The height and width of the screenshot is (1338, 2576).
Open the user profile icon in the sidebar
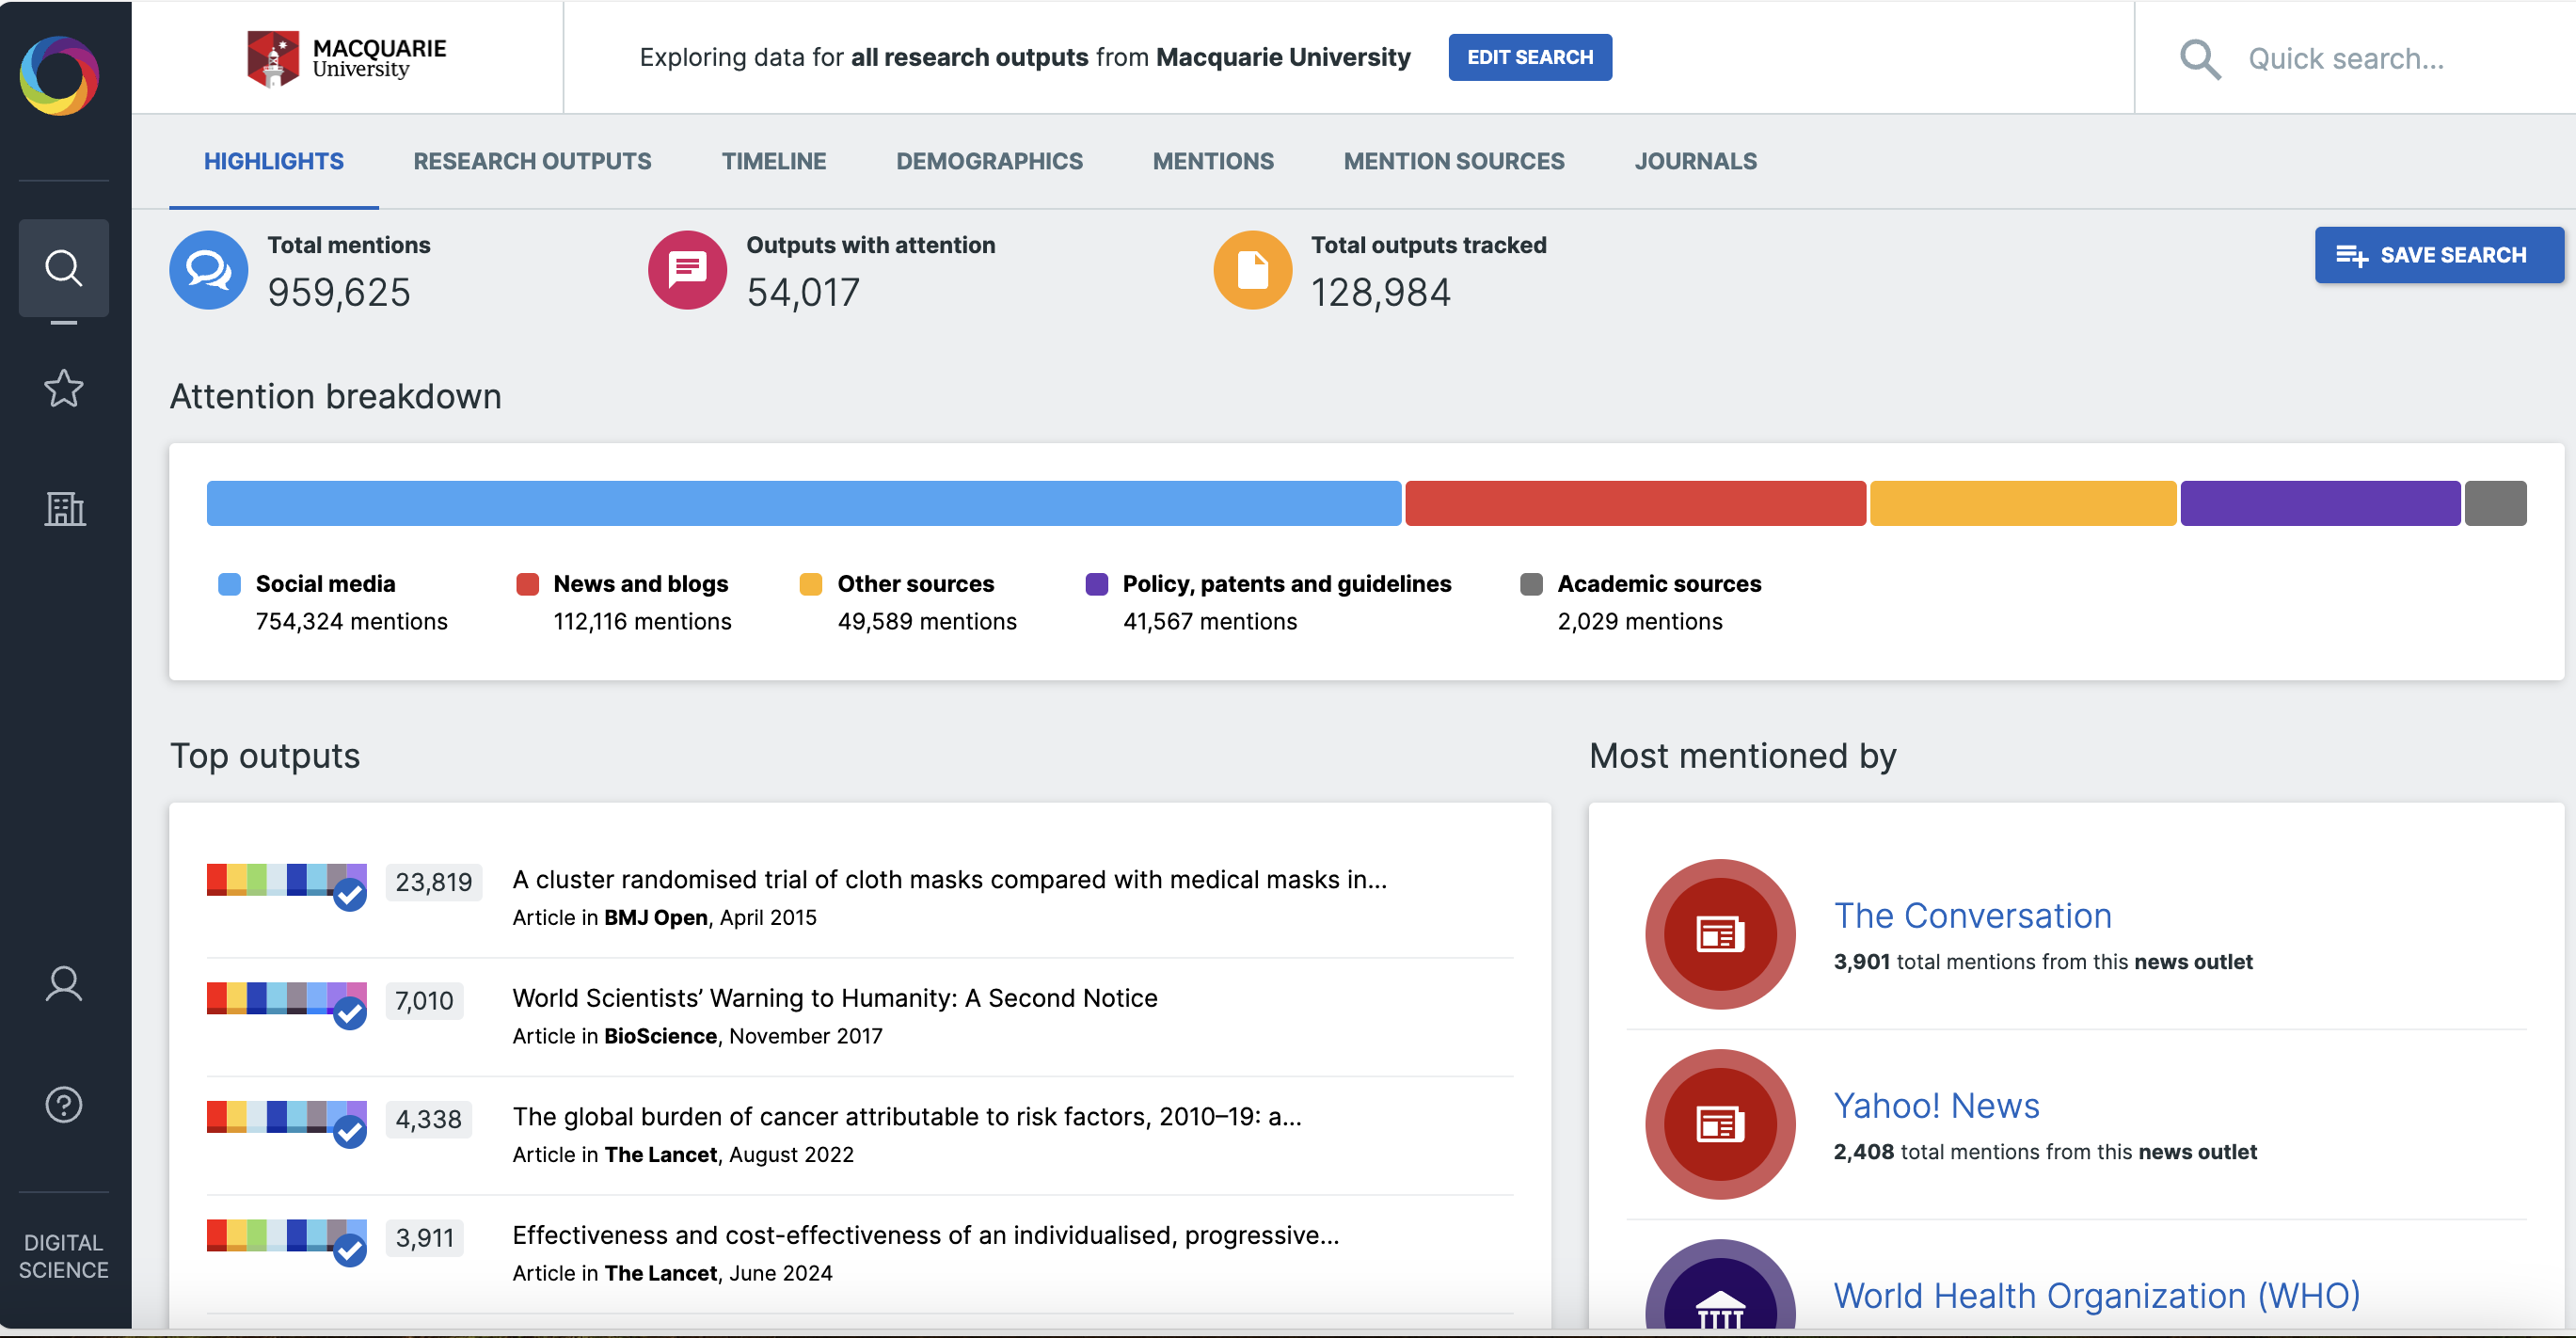[63, 985]
